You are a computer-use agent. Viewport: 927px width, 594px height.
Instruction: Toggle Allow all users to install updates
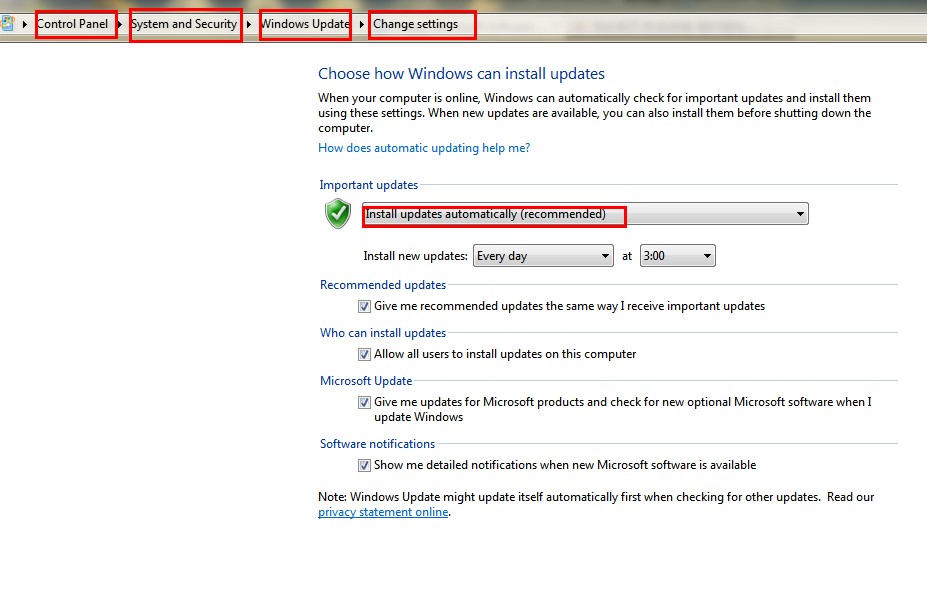[364, 355]
